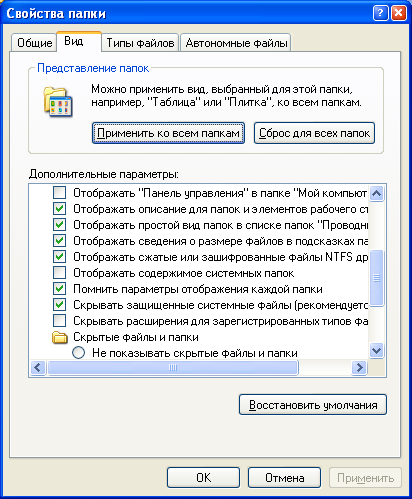Confirm with the OK button
Image resolution: width=412 pixels, height=499 pixels.
pyautogui.click(x=203, y=478)
